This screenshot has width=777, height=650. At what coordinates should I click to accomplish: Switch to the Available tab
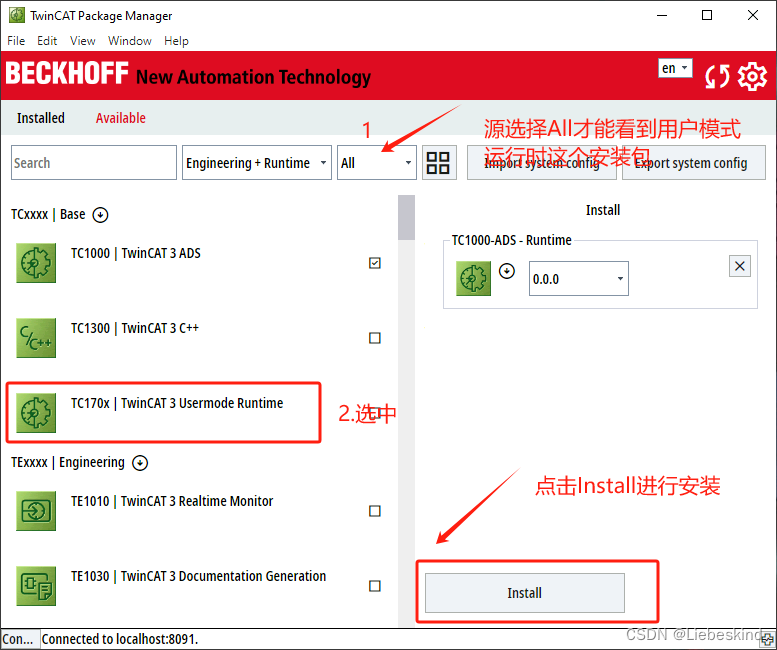(120, 118)
